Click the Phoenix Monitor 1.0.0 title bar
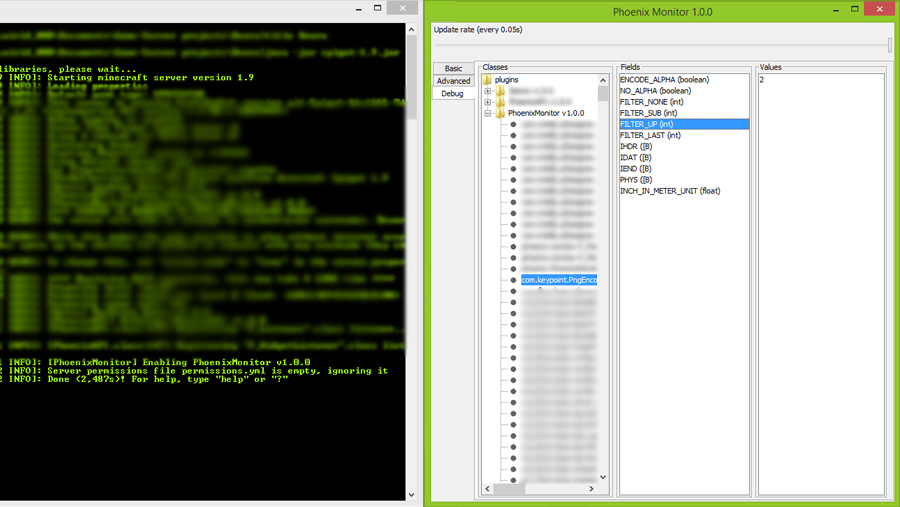 point(662,12)
